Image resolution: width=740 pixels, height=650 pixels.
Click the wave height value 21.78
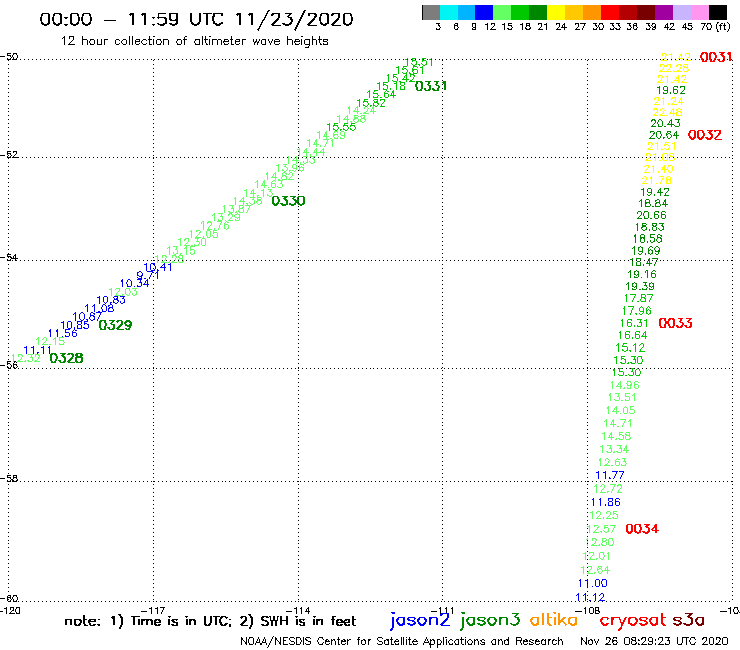pyautogui.click(x=656, y=180)
